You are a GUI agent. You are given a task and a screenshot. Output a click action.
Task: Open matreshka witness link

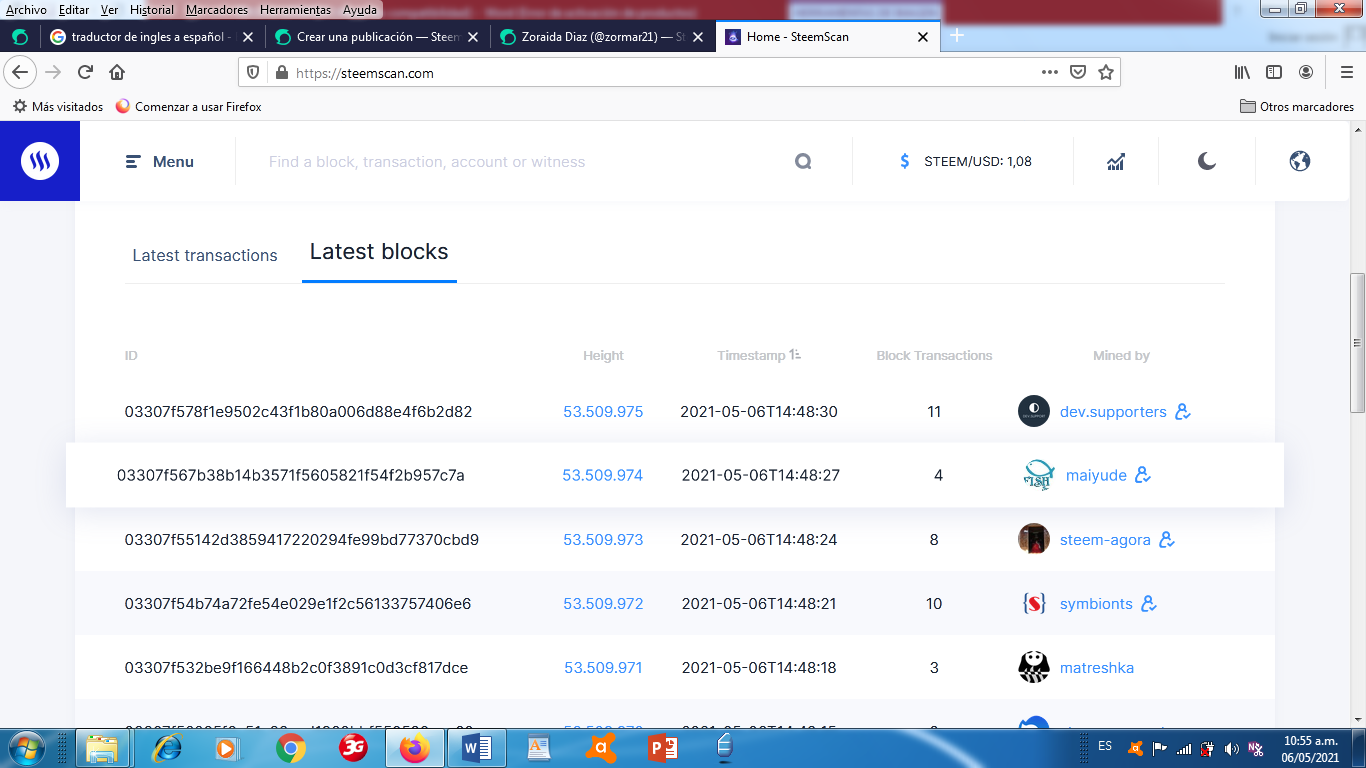point(1097,668)
